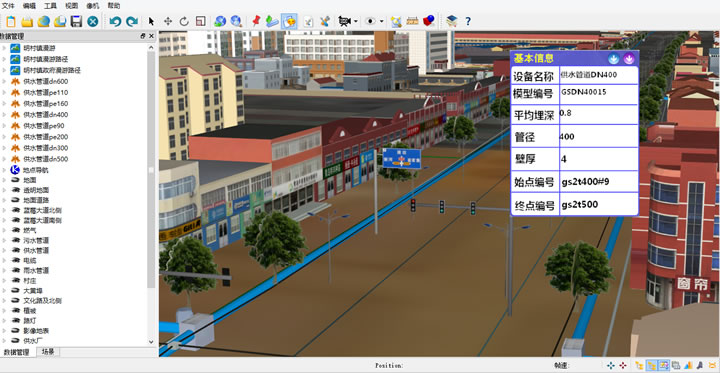This screenshot has width=720, height=373.
Task: Open the 编辑 menu
Action: tap(29, 6)
